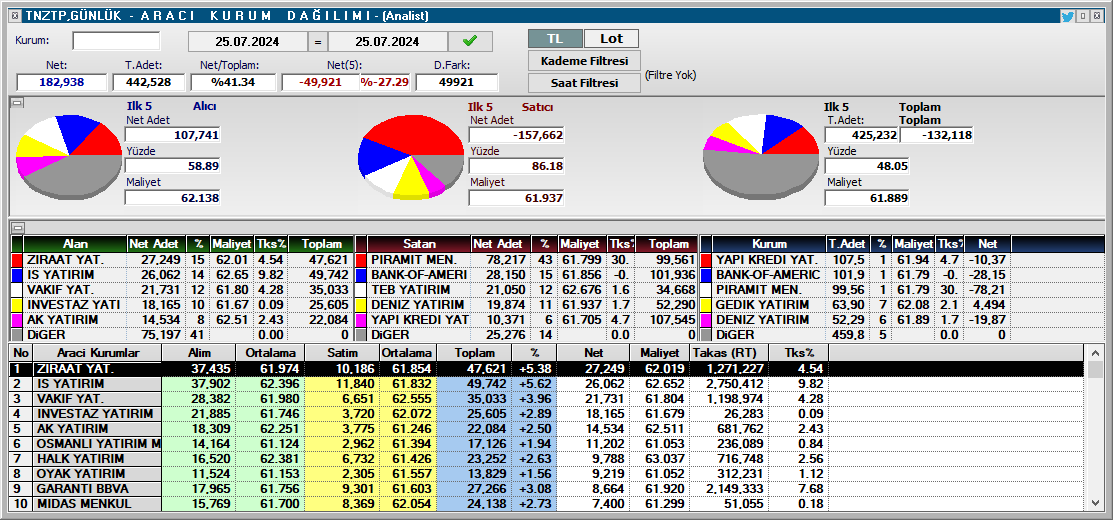Click the No column header
1113x520 pixels.
(22, 353)
